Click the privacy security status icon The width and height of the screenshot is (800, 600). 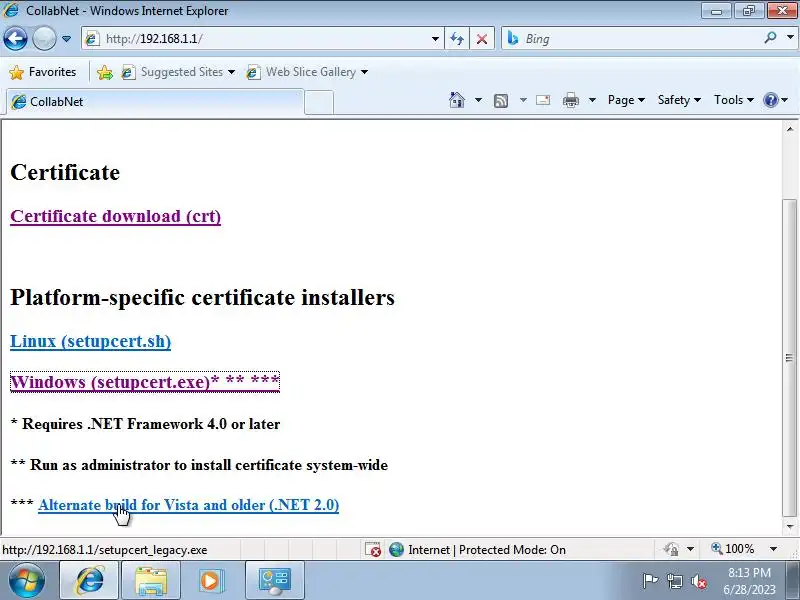pos(671,549)
